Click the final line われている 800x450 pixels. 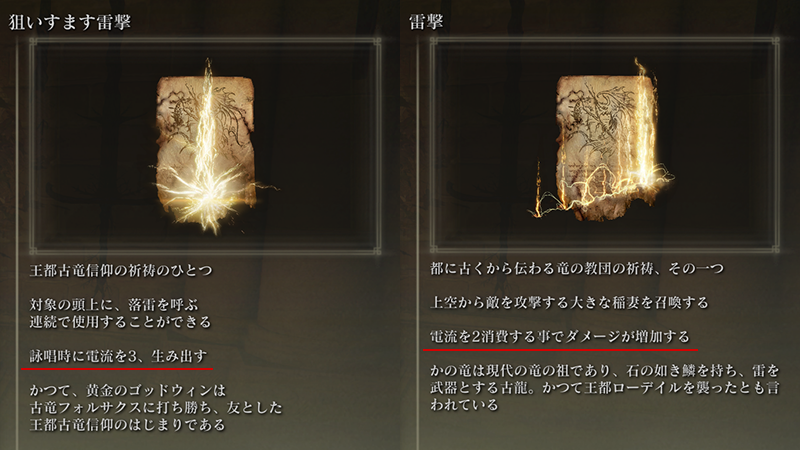click(x=464, y=405)
